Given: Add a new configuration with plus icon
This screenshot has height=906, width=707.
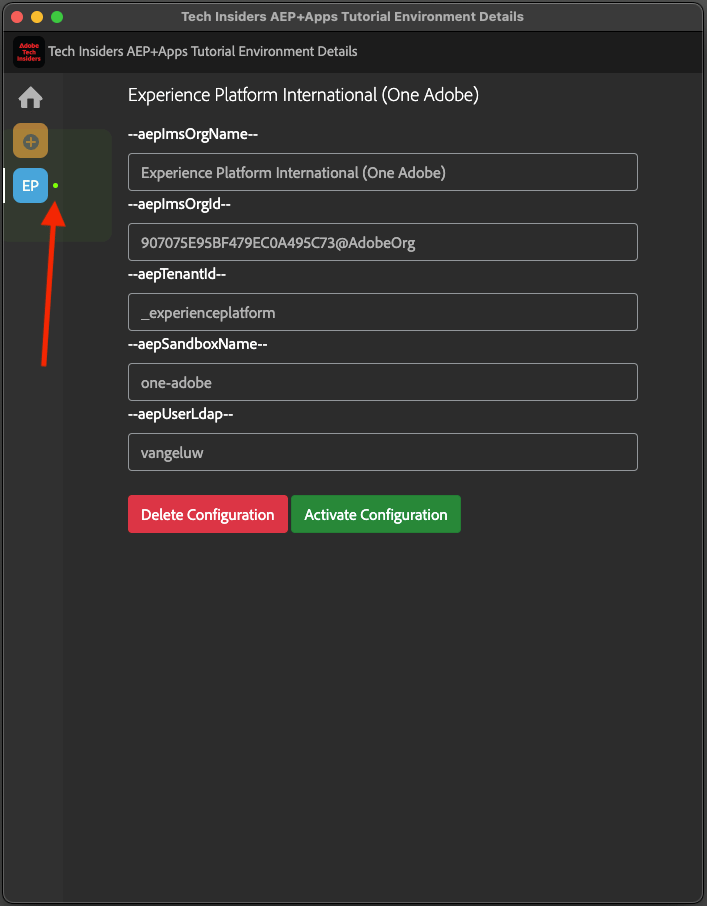Looking at the screenshot, I should 31,141.
